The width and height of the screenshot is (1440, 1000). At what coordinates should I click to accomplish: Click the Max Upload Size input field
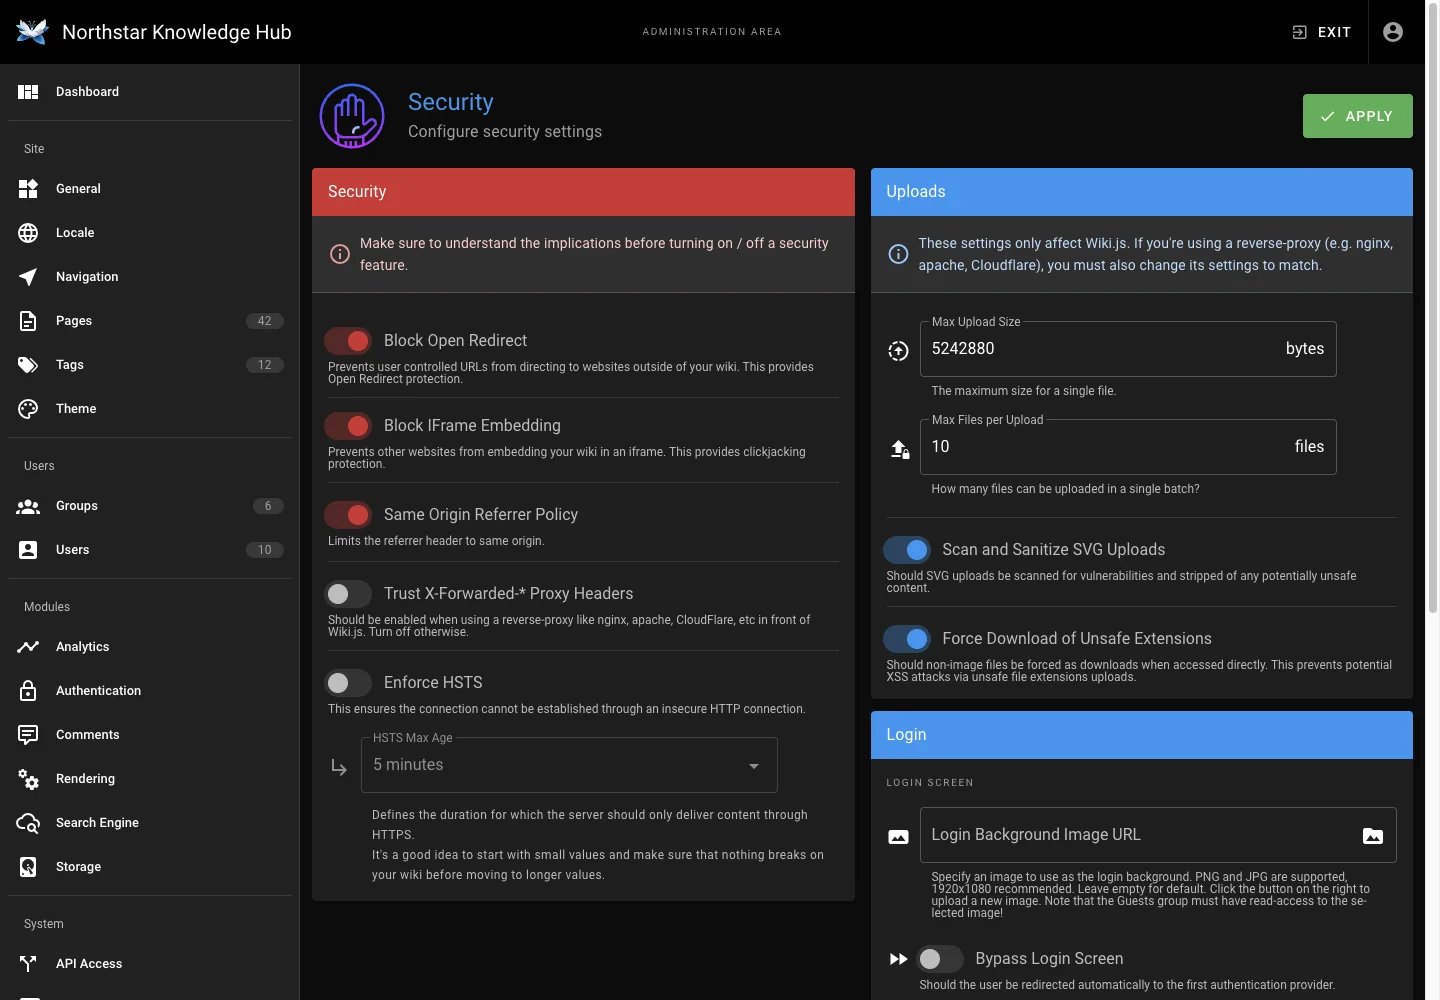pyautogui.click(x=1128, y=349)
